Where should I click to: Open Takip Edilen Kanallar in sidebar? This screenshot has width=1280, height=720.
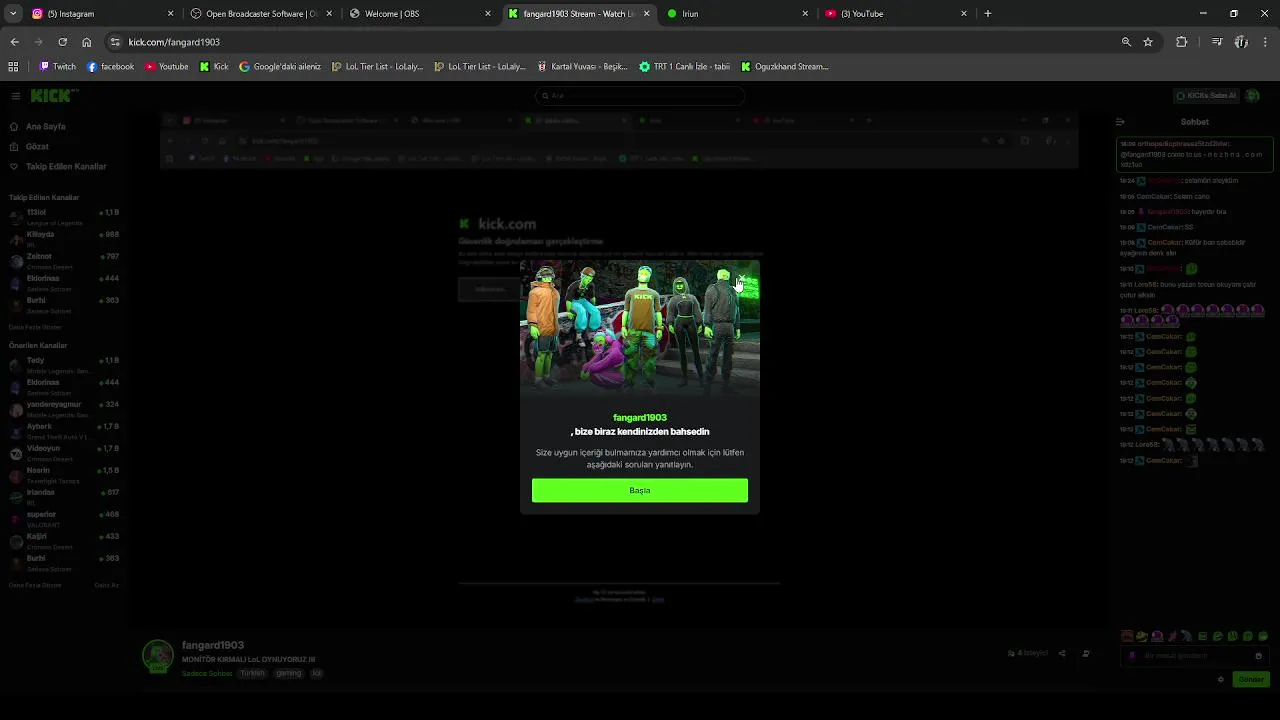pyautogui.click(x=58, y=167)
